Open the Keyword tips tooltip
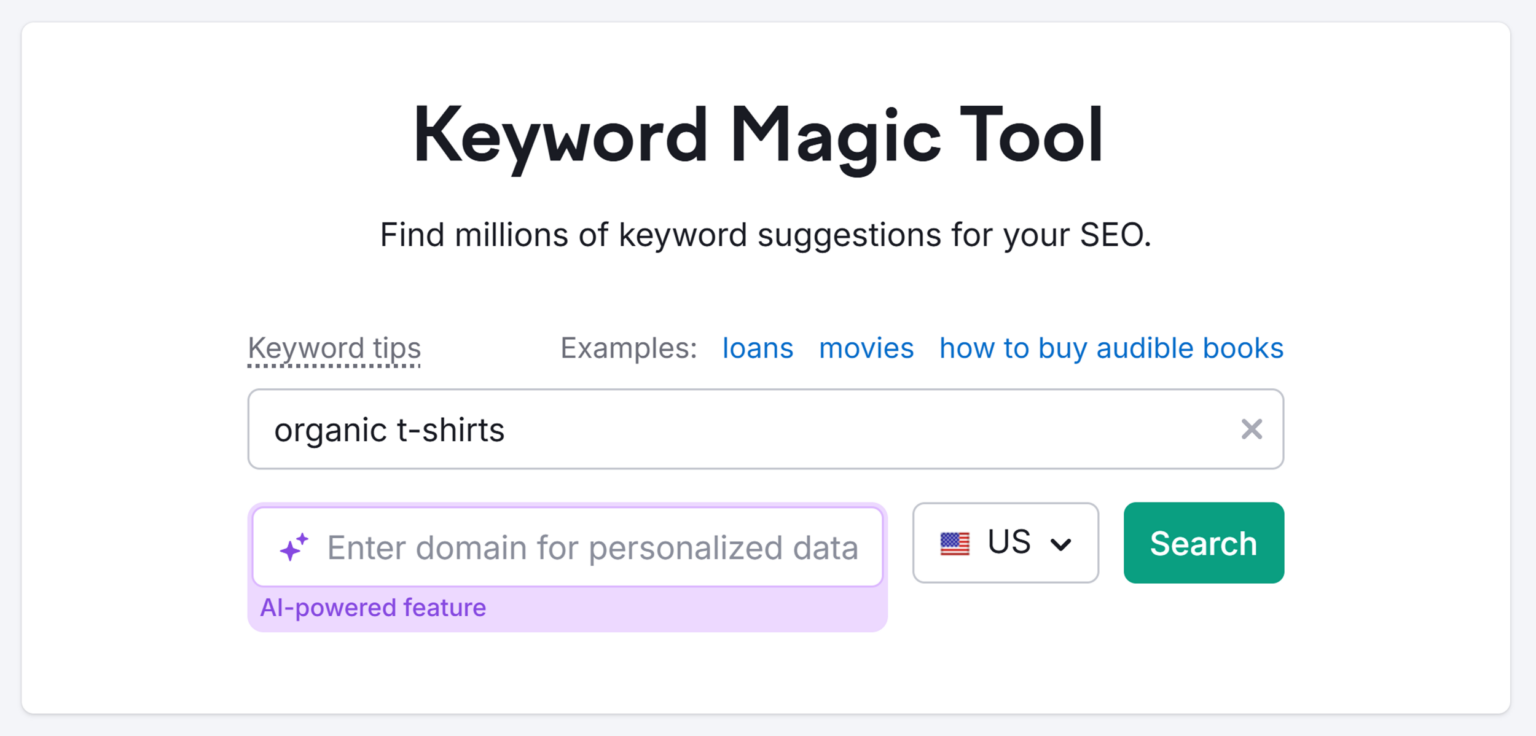The width and height of the screenshot is (1536, 736). (x=334, y=348)
